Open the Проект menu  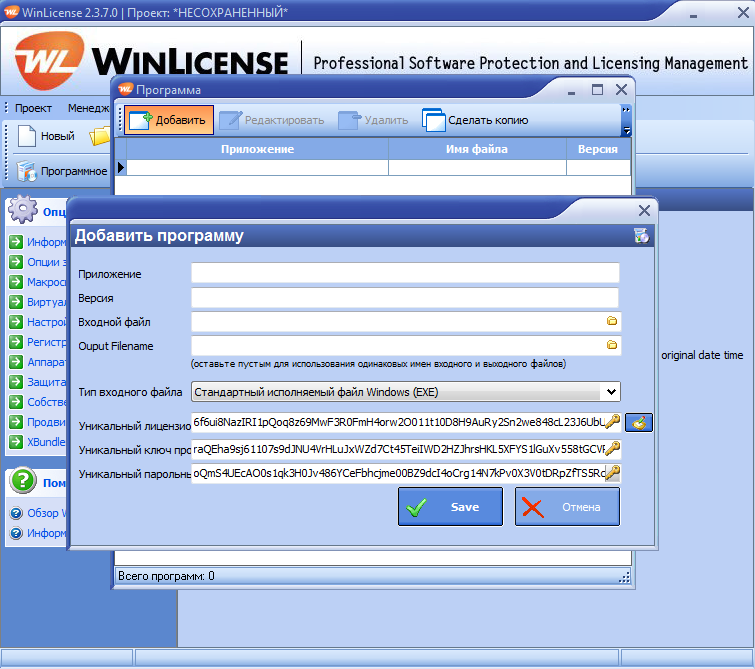[33, 108]
